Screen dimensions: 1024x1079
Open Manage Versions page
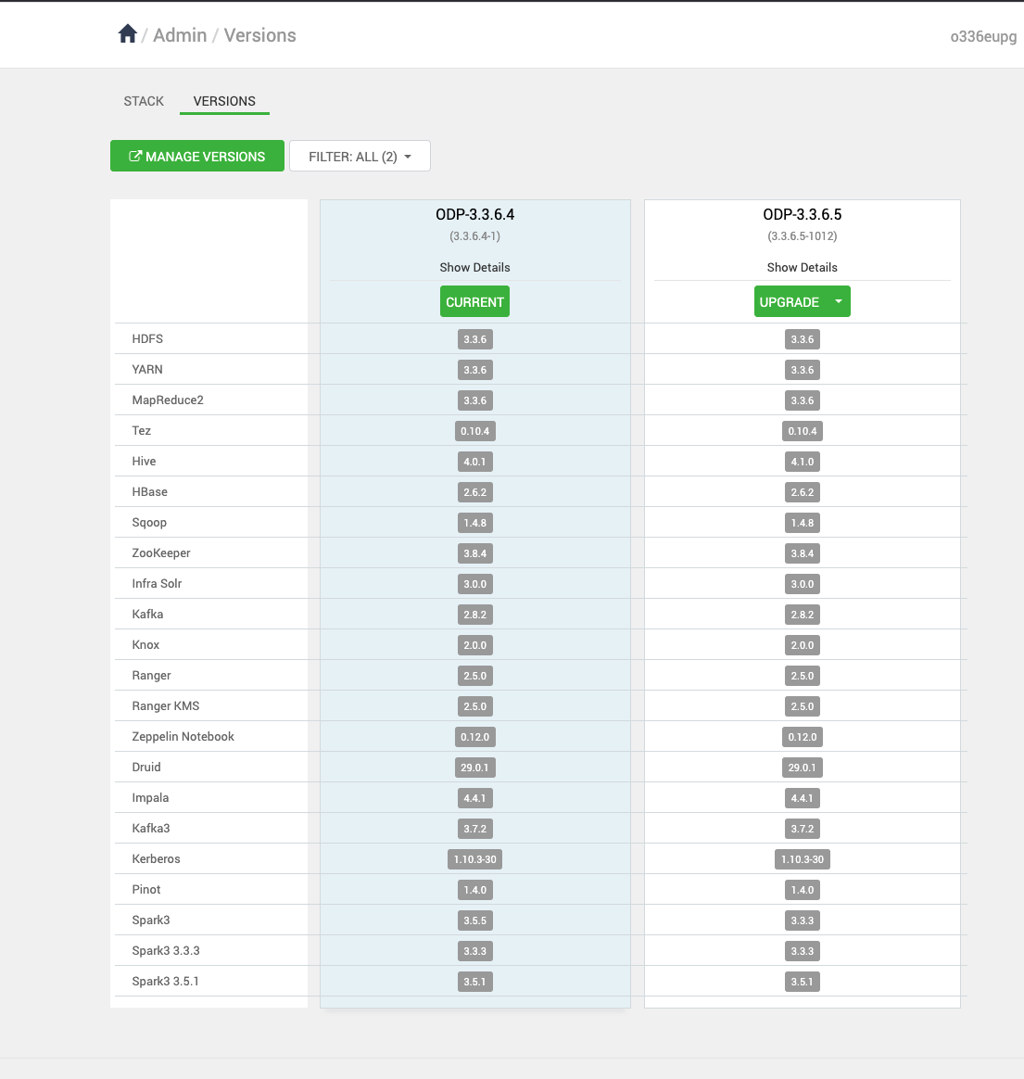pyautogui.click(x=197, y=156)
